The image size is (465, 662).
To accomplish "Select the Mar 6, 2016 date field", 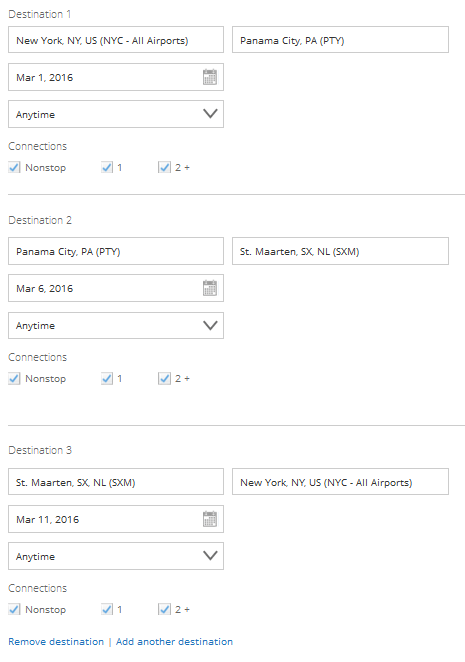I will (116, 288).
